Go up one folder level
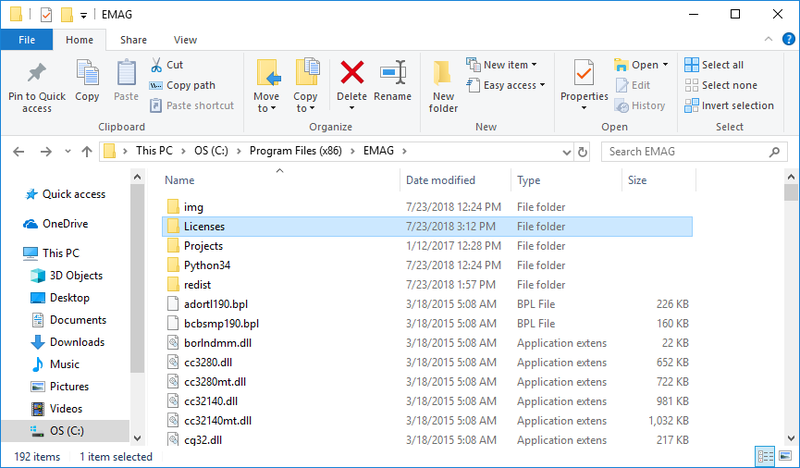The image size is (800, 468). coord(87,152)
